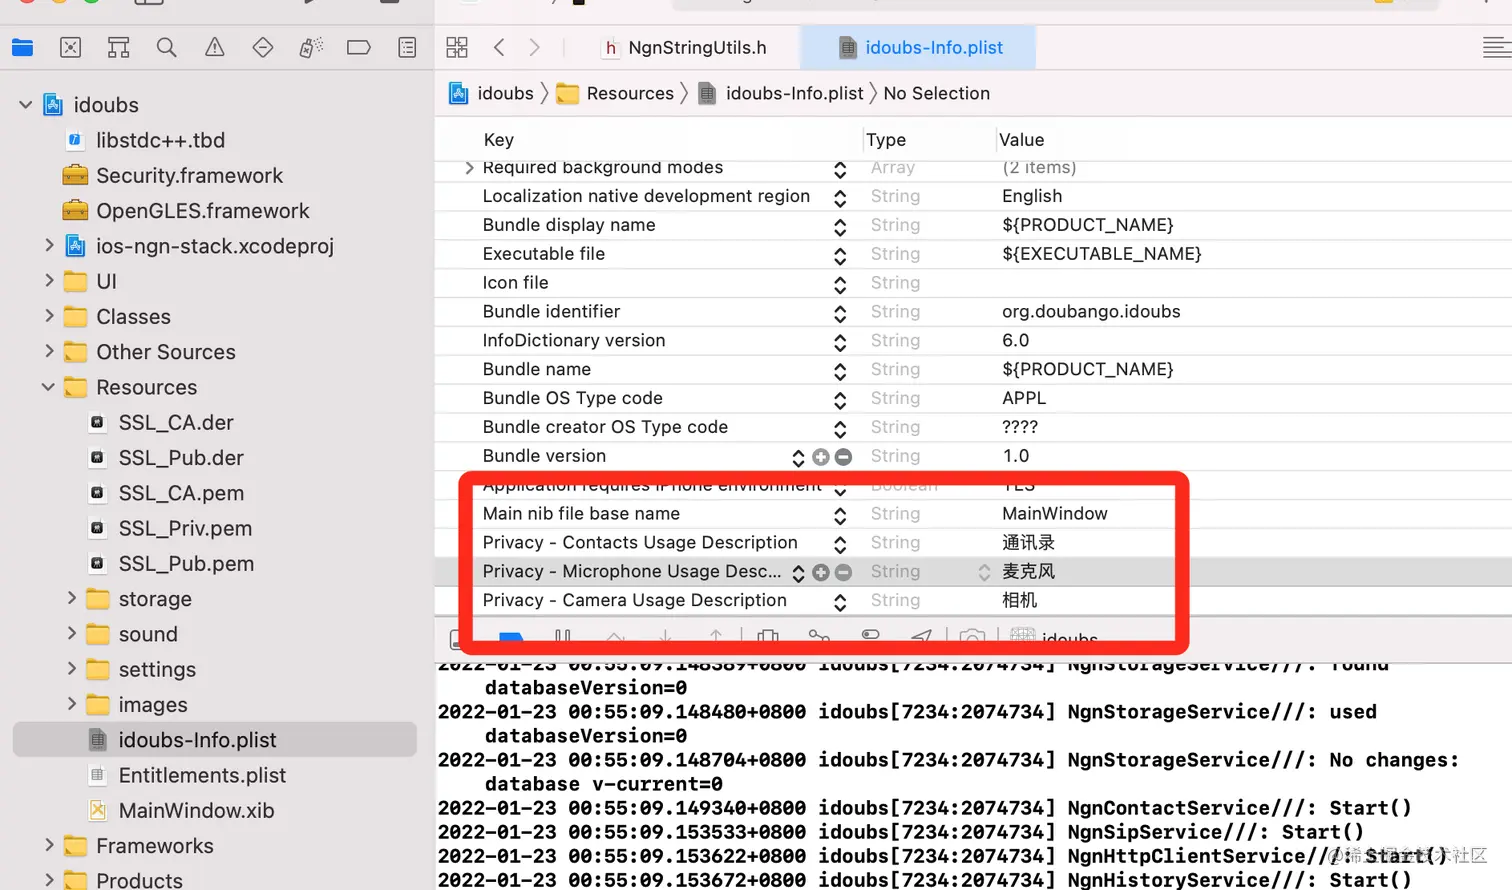The image size is (1512, 890).
Task: Add a row after Bundle version
Action: (821, 457)
